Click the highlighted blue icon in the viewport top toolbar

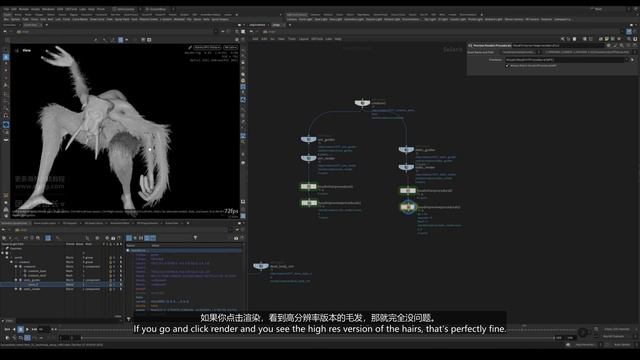120,40
